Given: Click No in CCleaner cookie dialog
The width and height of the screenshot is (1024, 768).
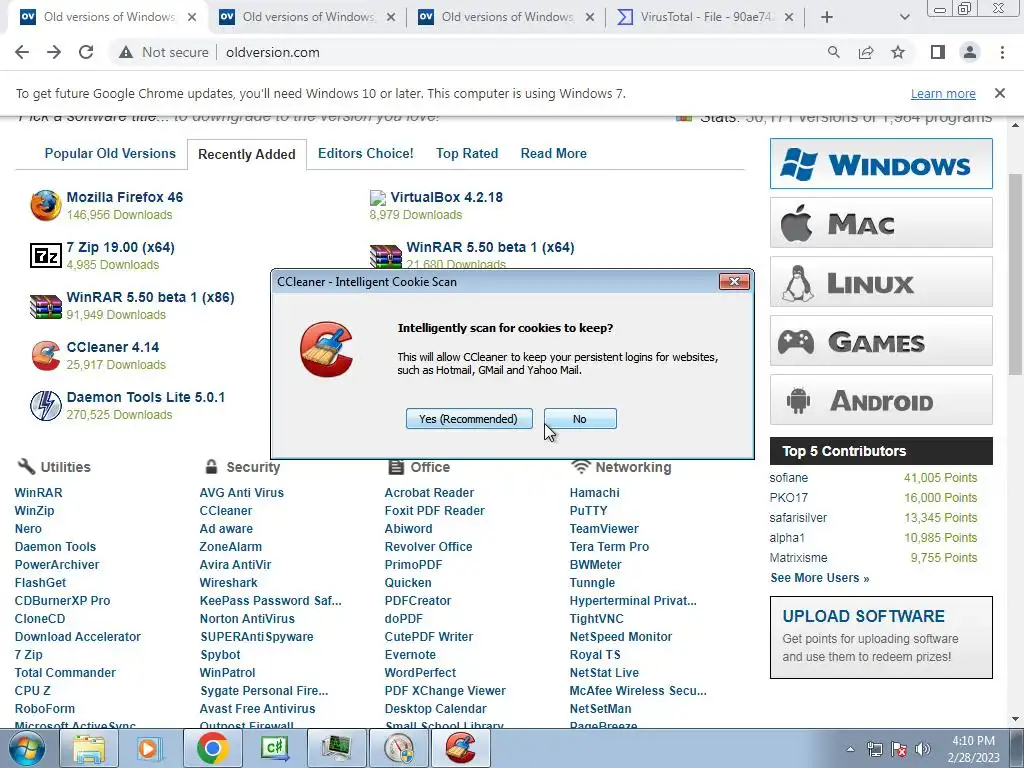Looking at the screenshot, I should 580,419.
